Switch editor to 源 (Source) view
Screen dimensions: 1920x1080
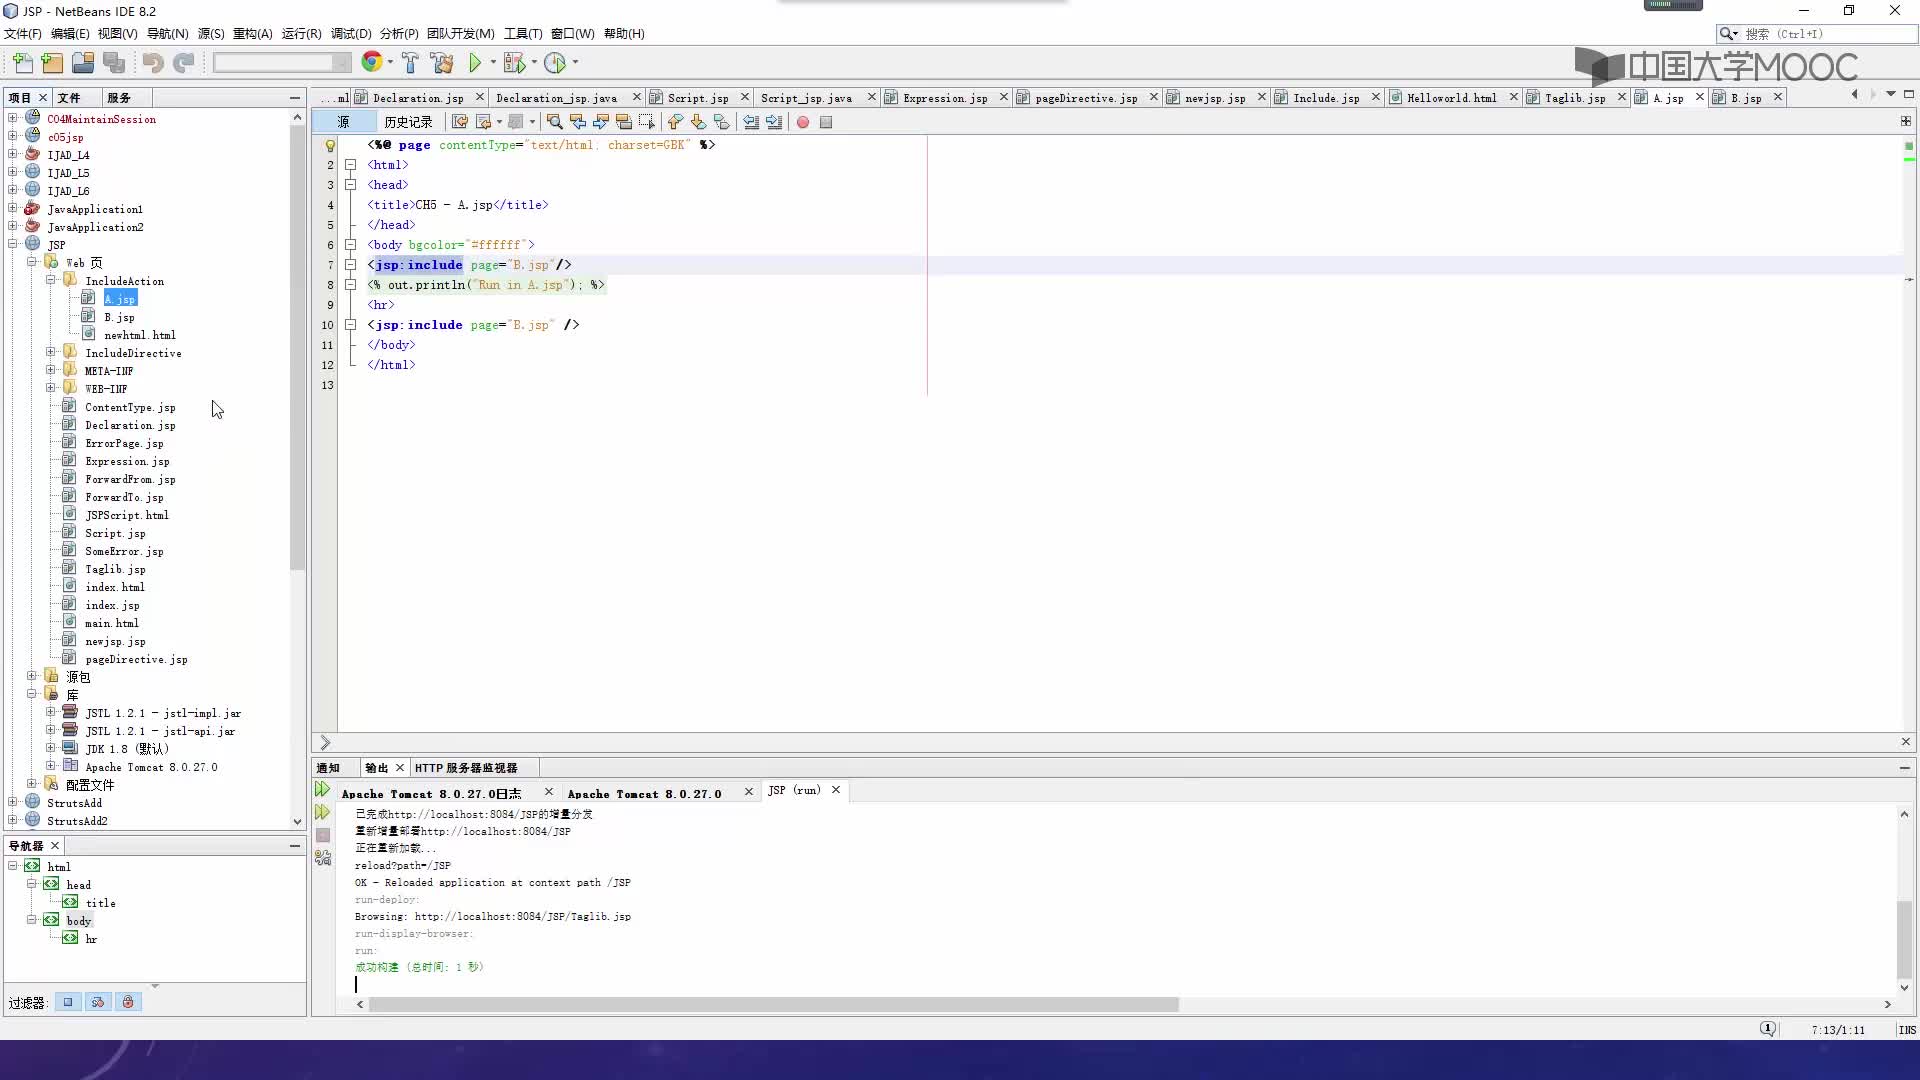[x=343, y=122]
